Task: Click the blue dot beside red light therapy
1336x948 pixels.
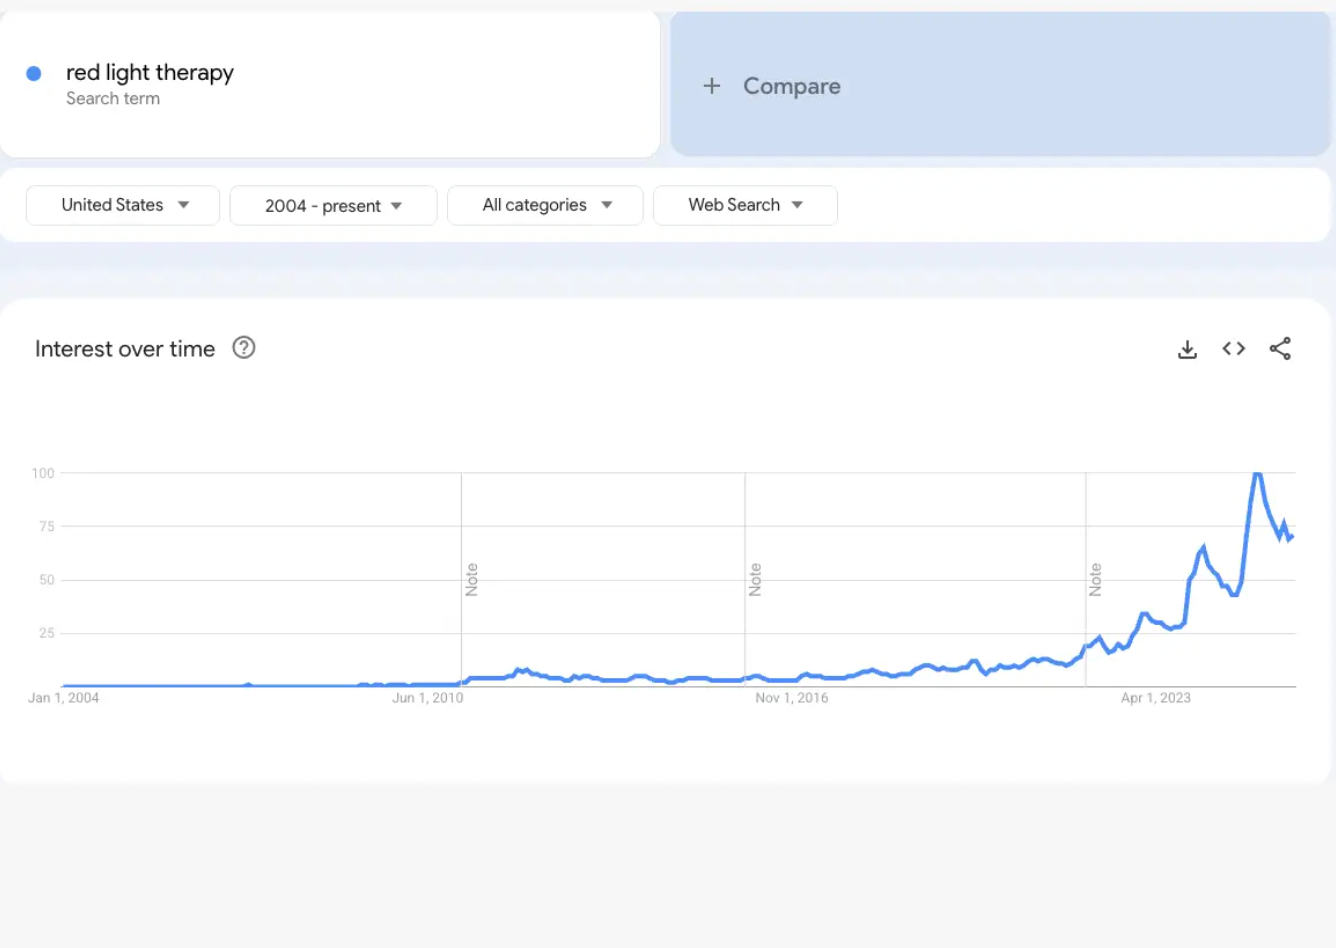Action: pyautogui.click(x=34, y=73)
